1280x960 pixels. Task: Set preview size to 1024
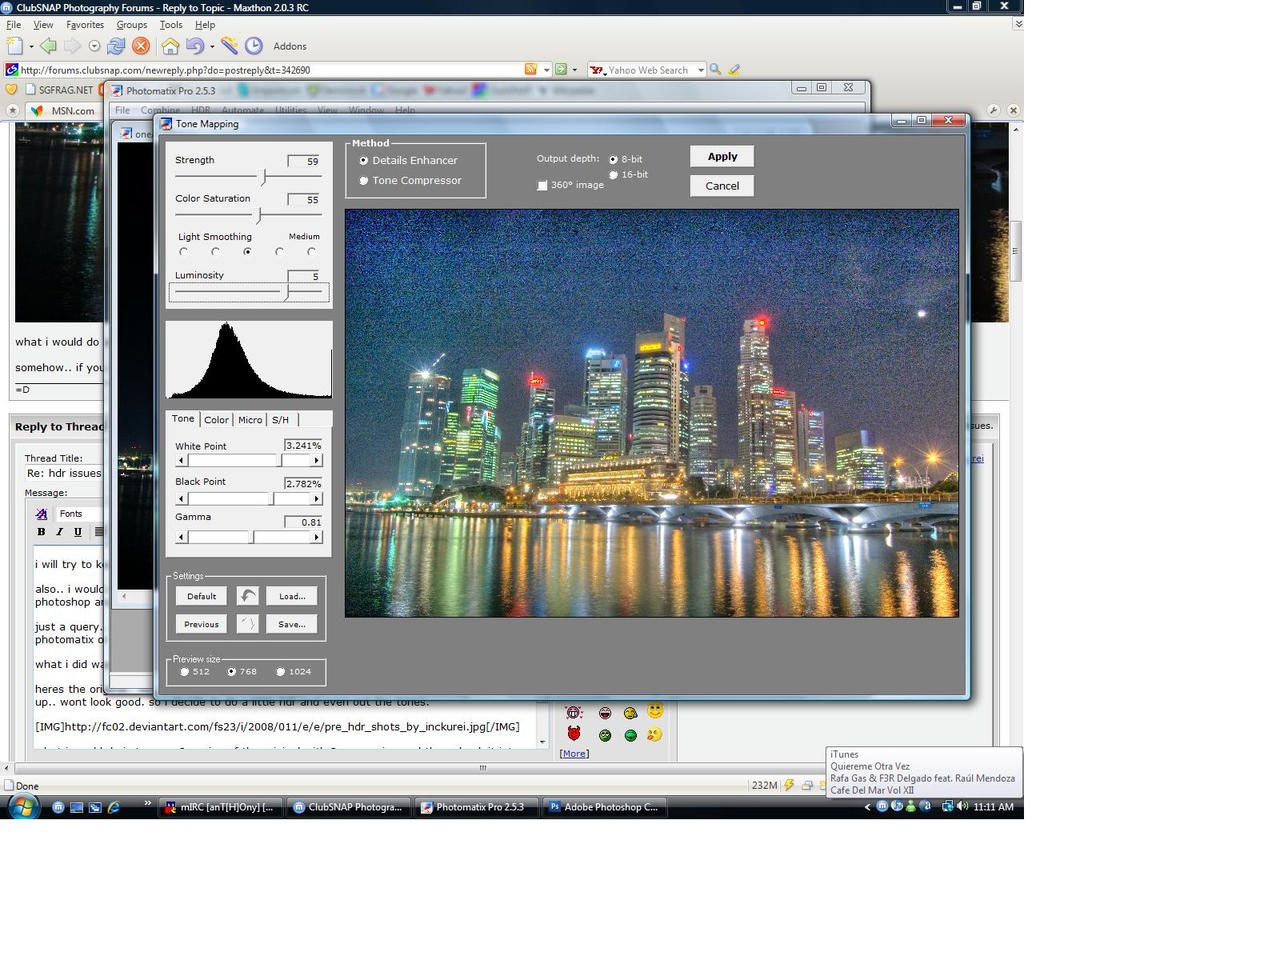point(280,672)
